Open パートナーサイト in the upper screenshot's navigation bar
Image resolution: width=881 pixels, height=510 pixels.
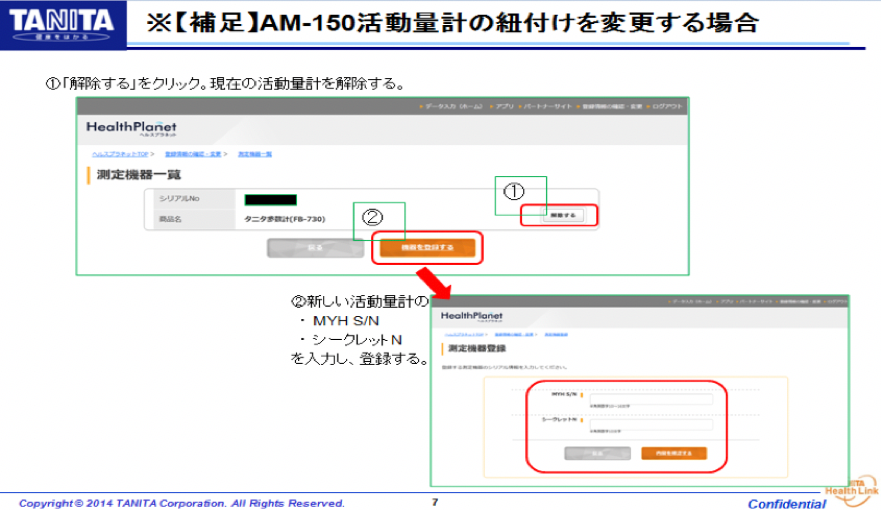tap(546, 106)
